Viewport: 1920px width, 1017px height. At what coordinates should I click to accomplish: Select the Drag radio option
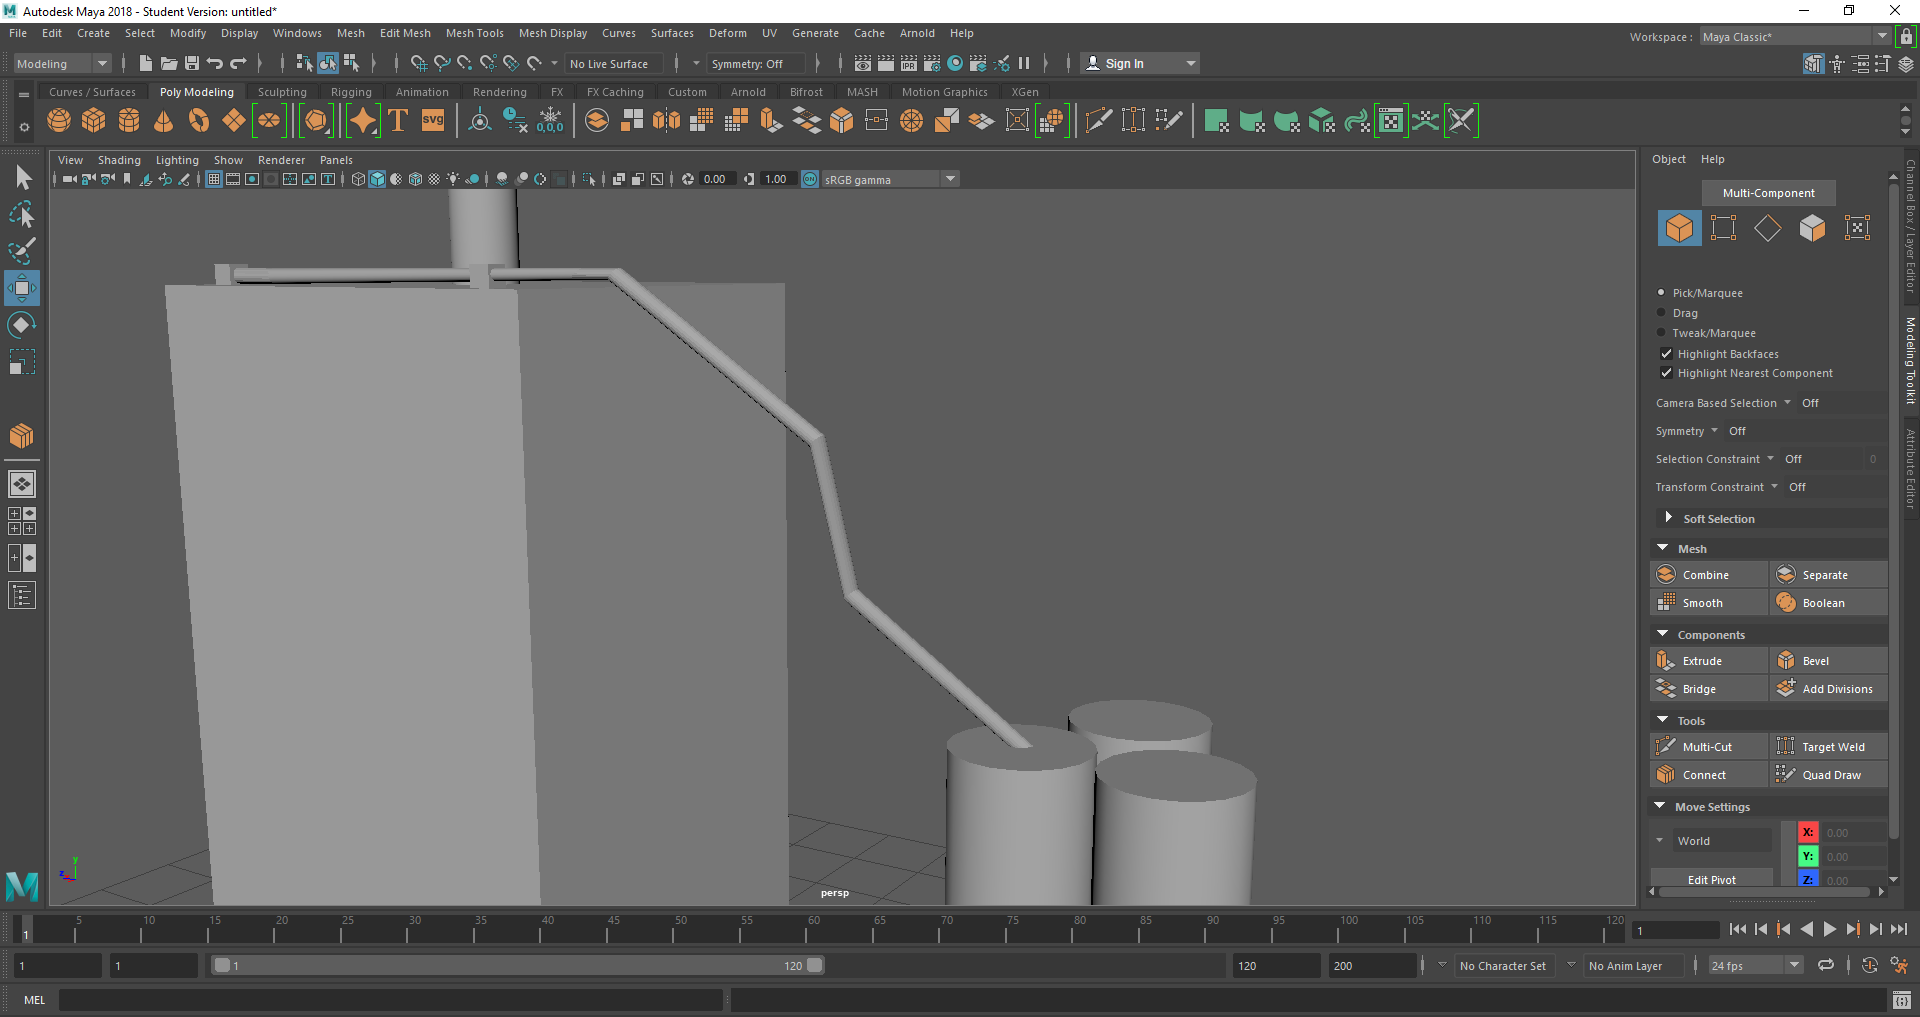click(x=1662, y=313)
